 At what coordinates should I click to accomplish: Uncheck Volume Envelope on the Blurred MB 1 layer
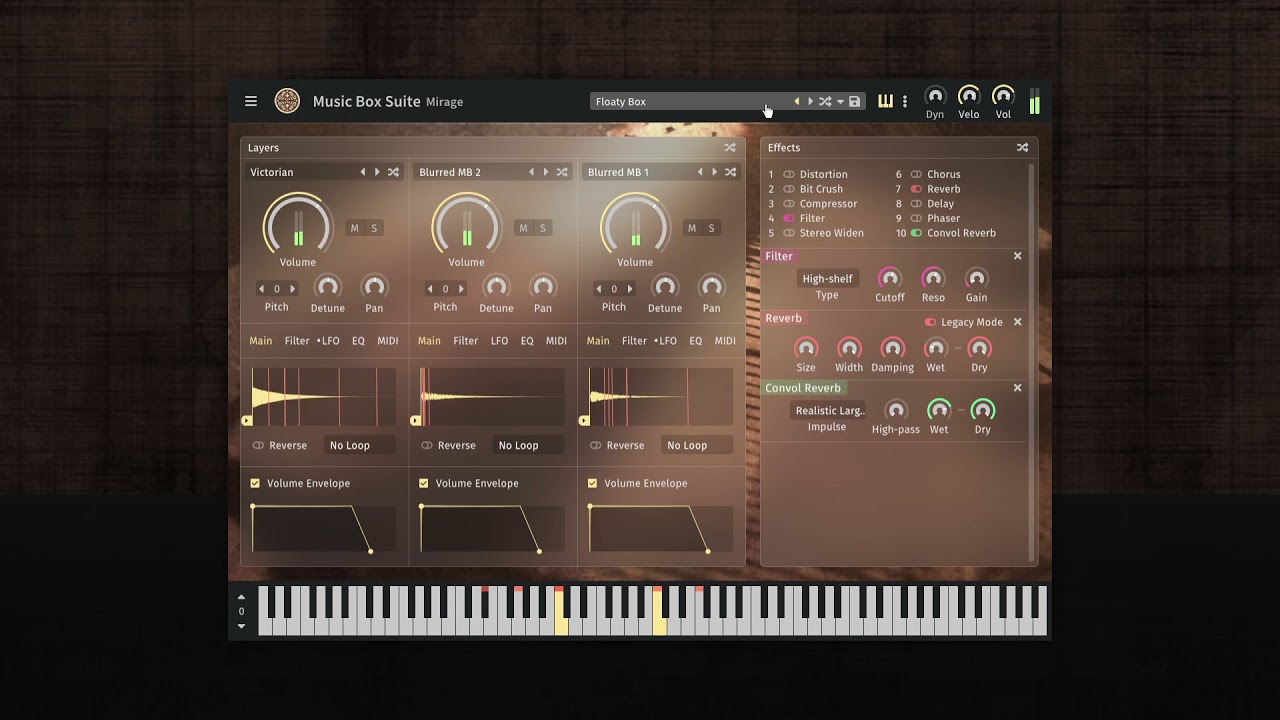[x=592, y=483]
